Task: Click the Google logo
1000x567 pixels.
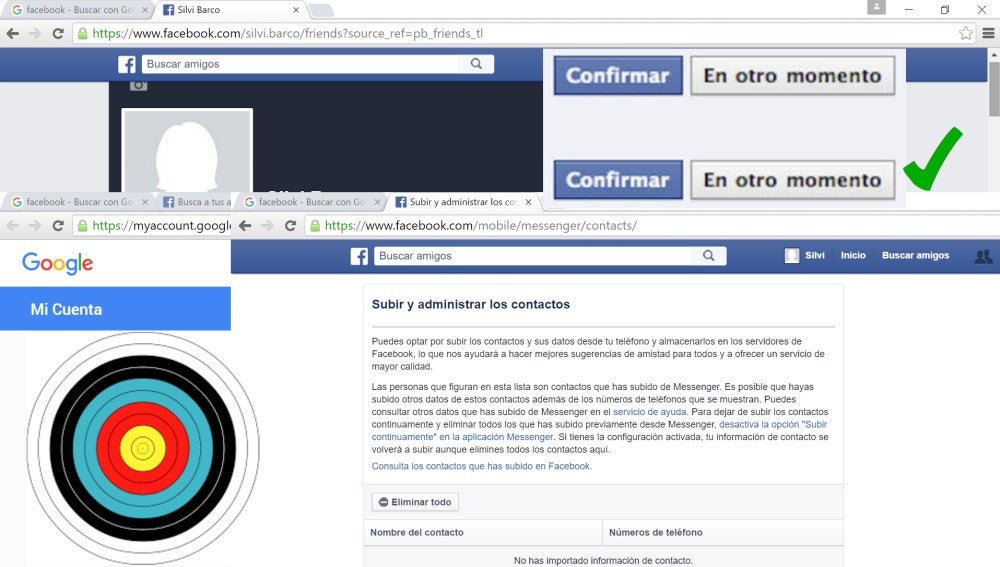Action: click(x=57, y=263)
